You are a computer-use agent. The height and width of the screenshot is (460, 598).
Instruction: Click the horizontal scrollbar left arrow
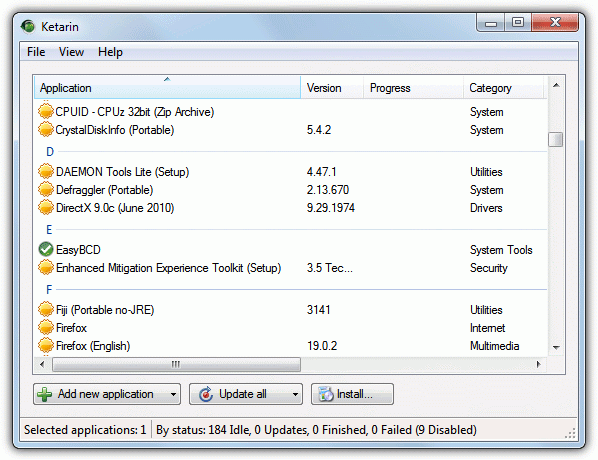click(42, 364)
